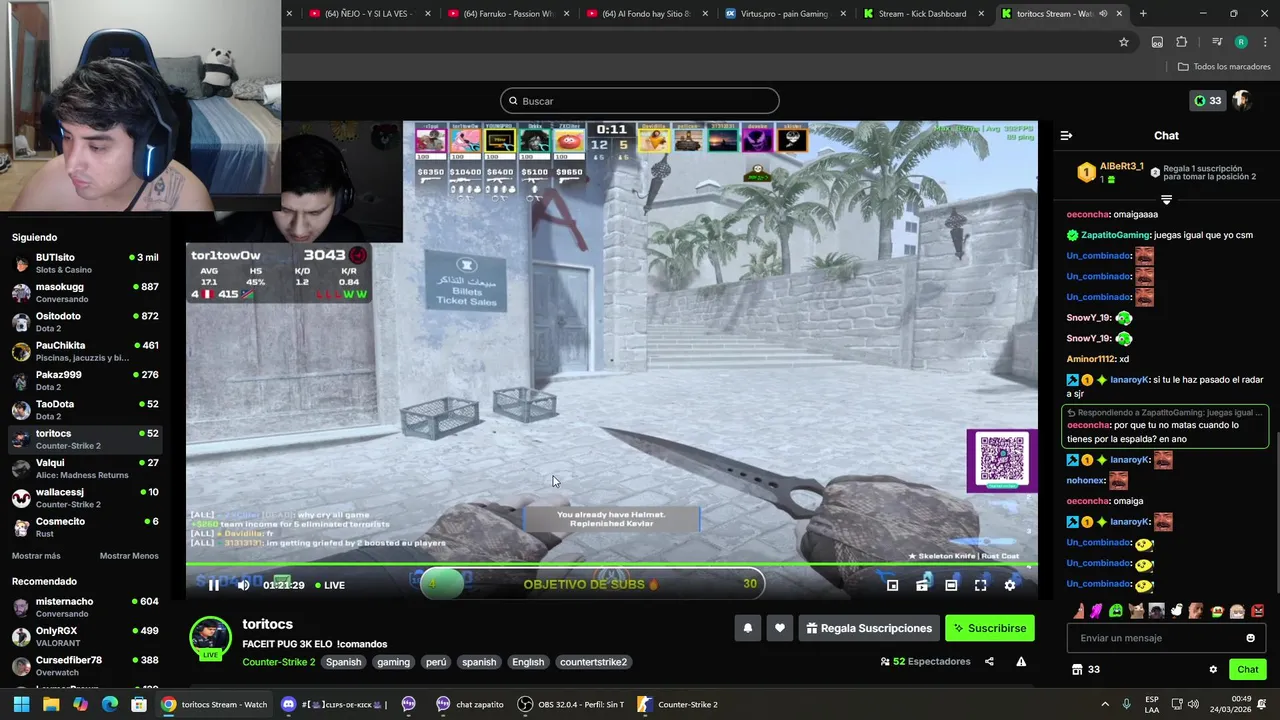Toggle stream notifications bell
This screenshot has height=720, width=1280.
click(747, 628)
